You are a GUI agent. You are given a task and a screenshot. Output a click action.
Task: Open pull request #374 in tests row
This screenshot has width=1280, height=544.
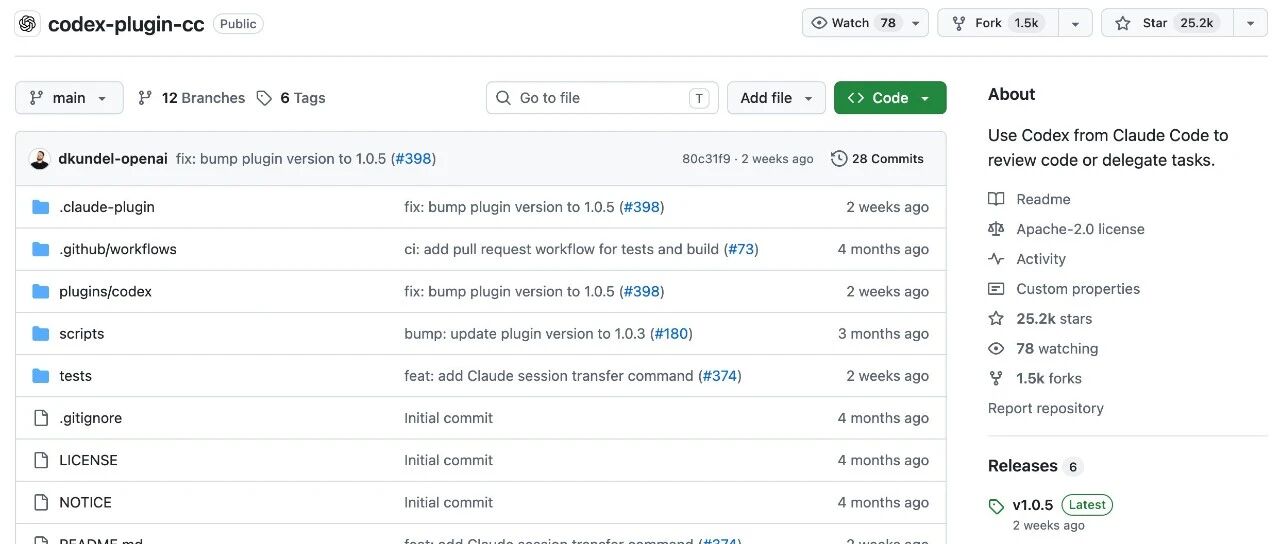coord(720,376)
